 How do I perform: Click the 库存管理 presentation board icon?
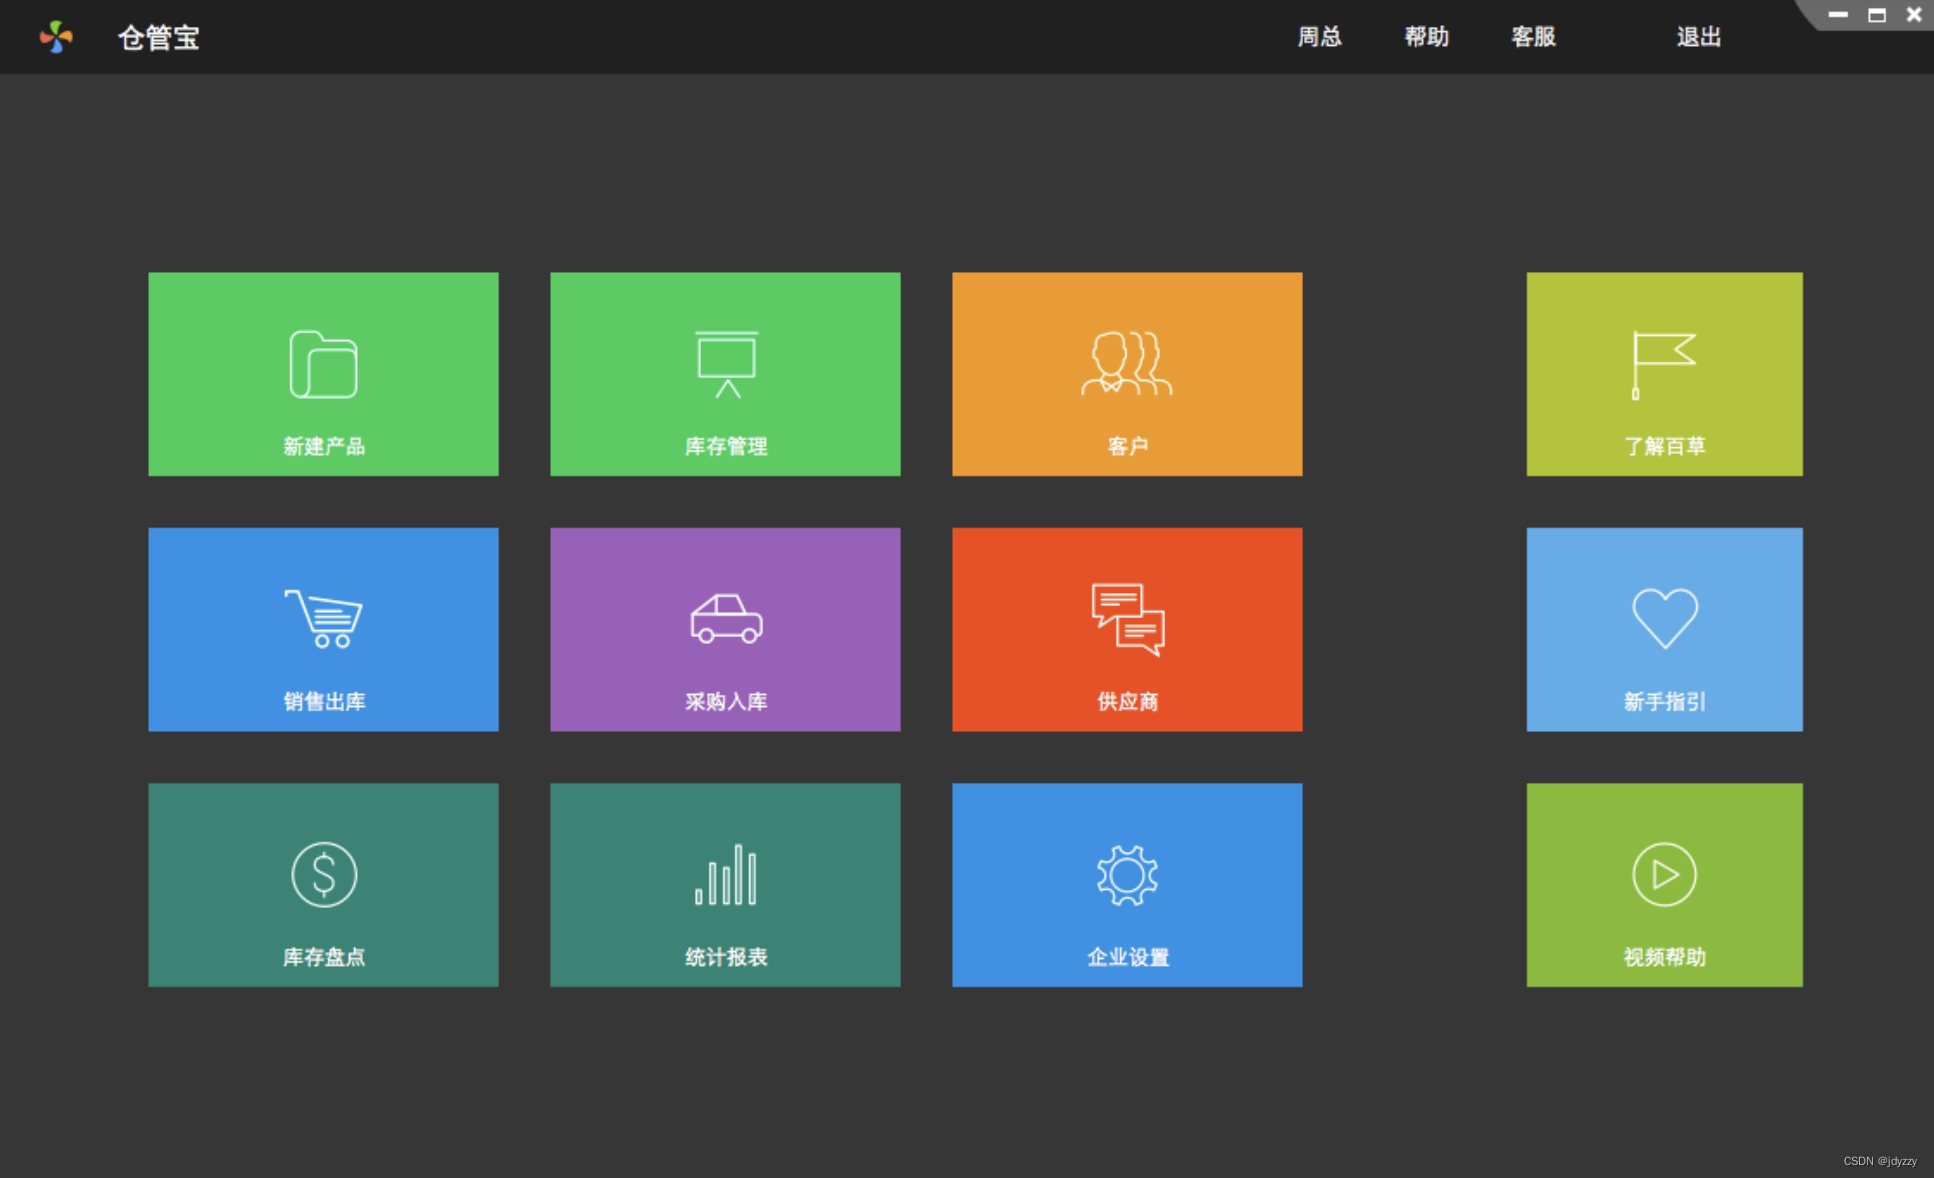pos(726,365)
